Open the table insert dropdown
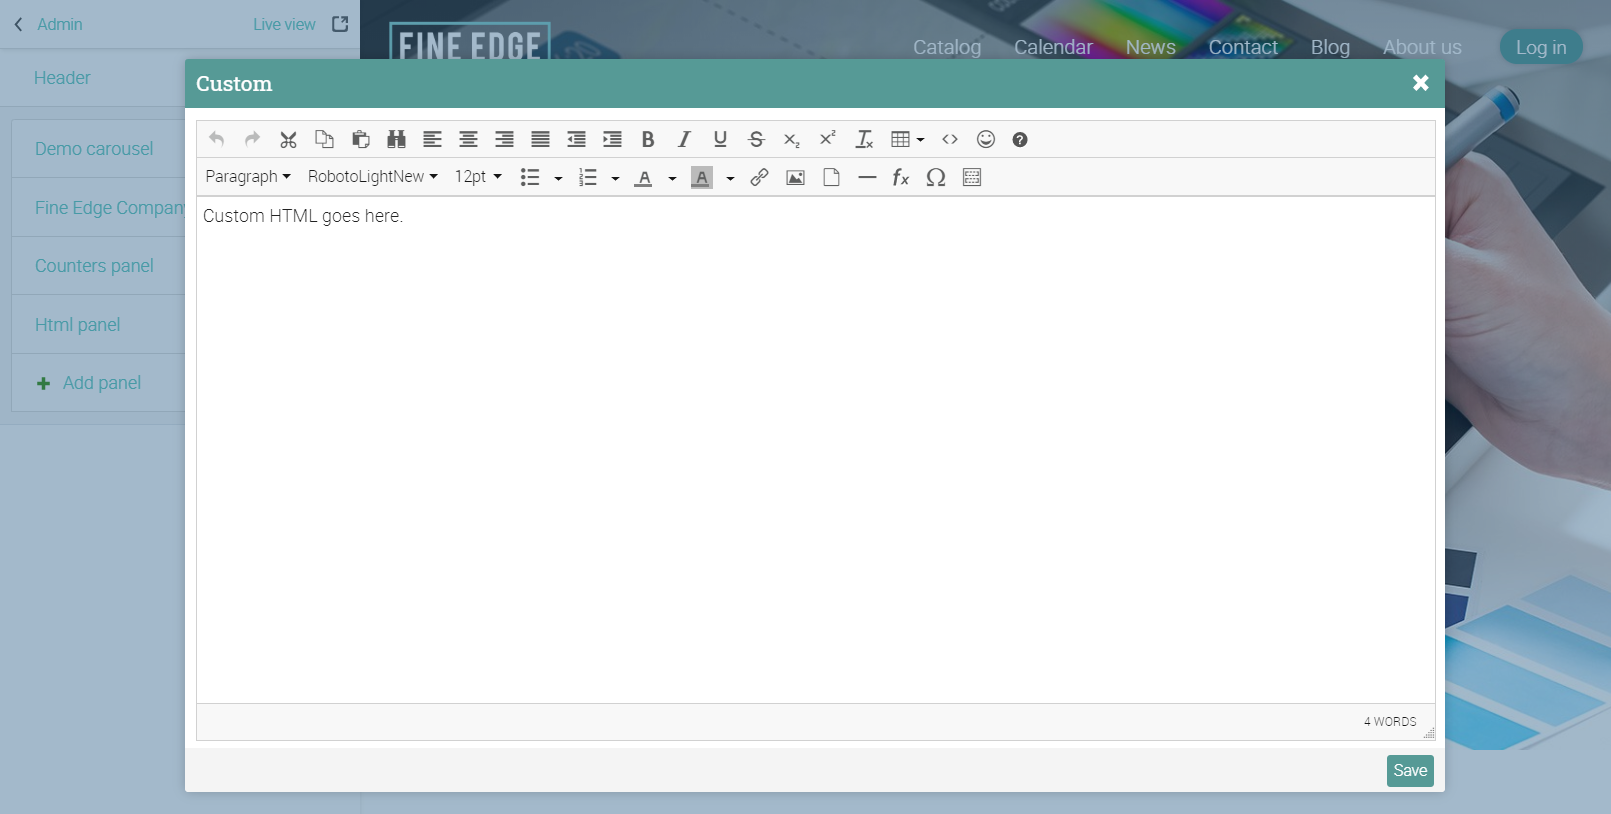 coord(908,139)
